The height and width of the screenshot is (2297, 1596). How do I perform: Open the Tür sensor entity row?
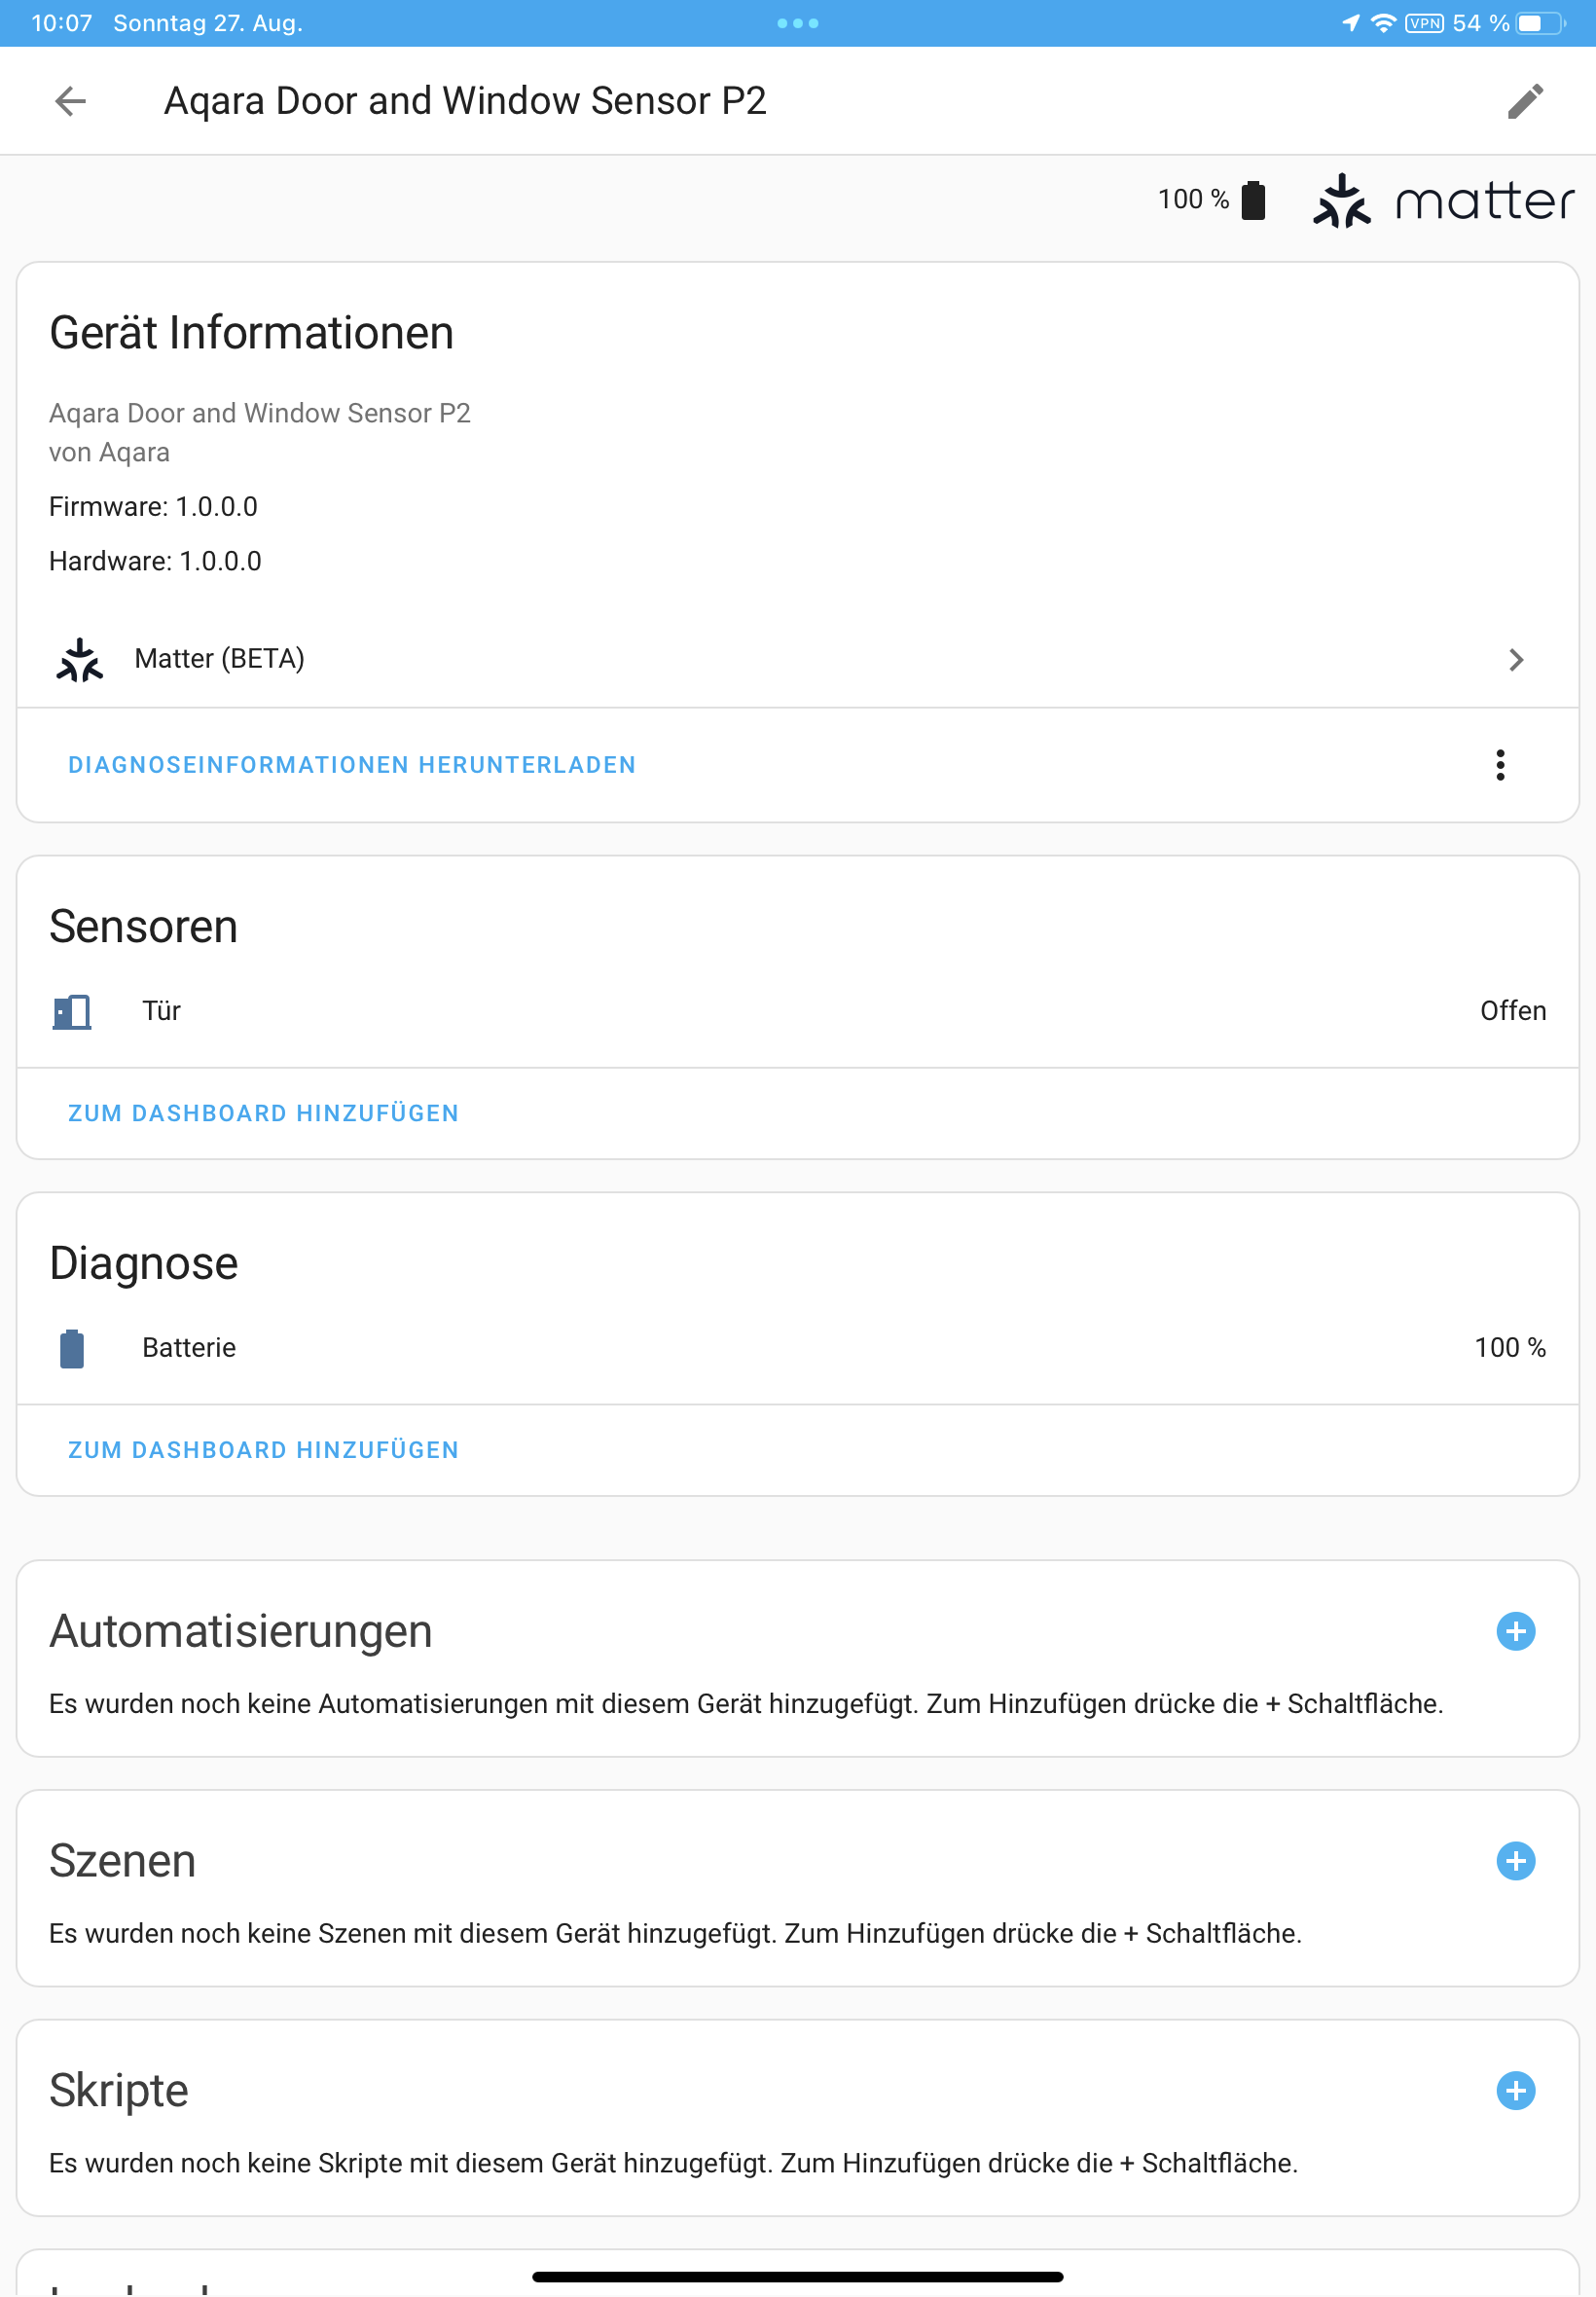pos(162,1011)
